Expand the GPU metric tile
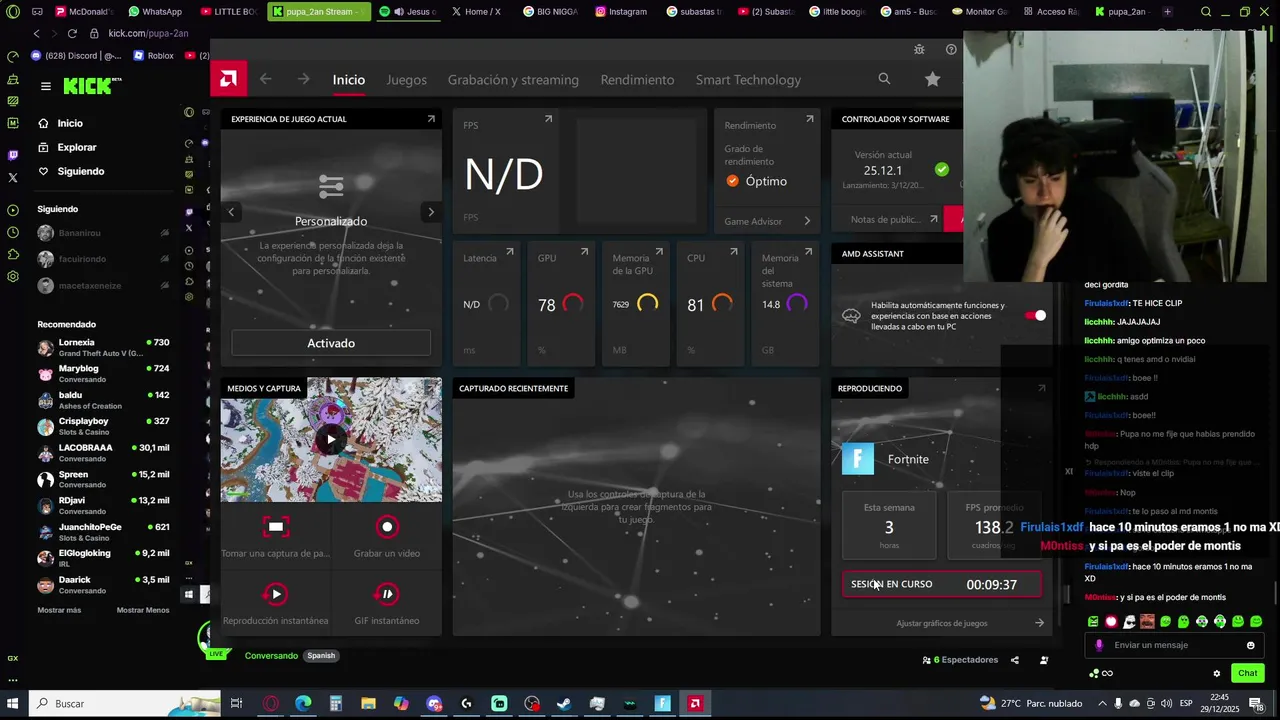This screenshot has height=720, width=1280. click(584, 252)
